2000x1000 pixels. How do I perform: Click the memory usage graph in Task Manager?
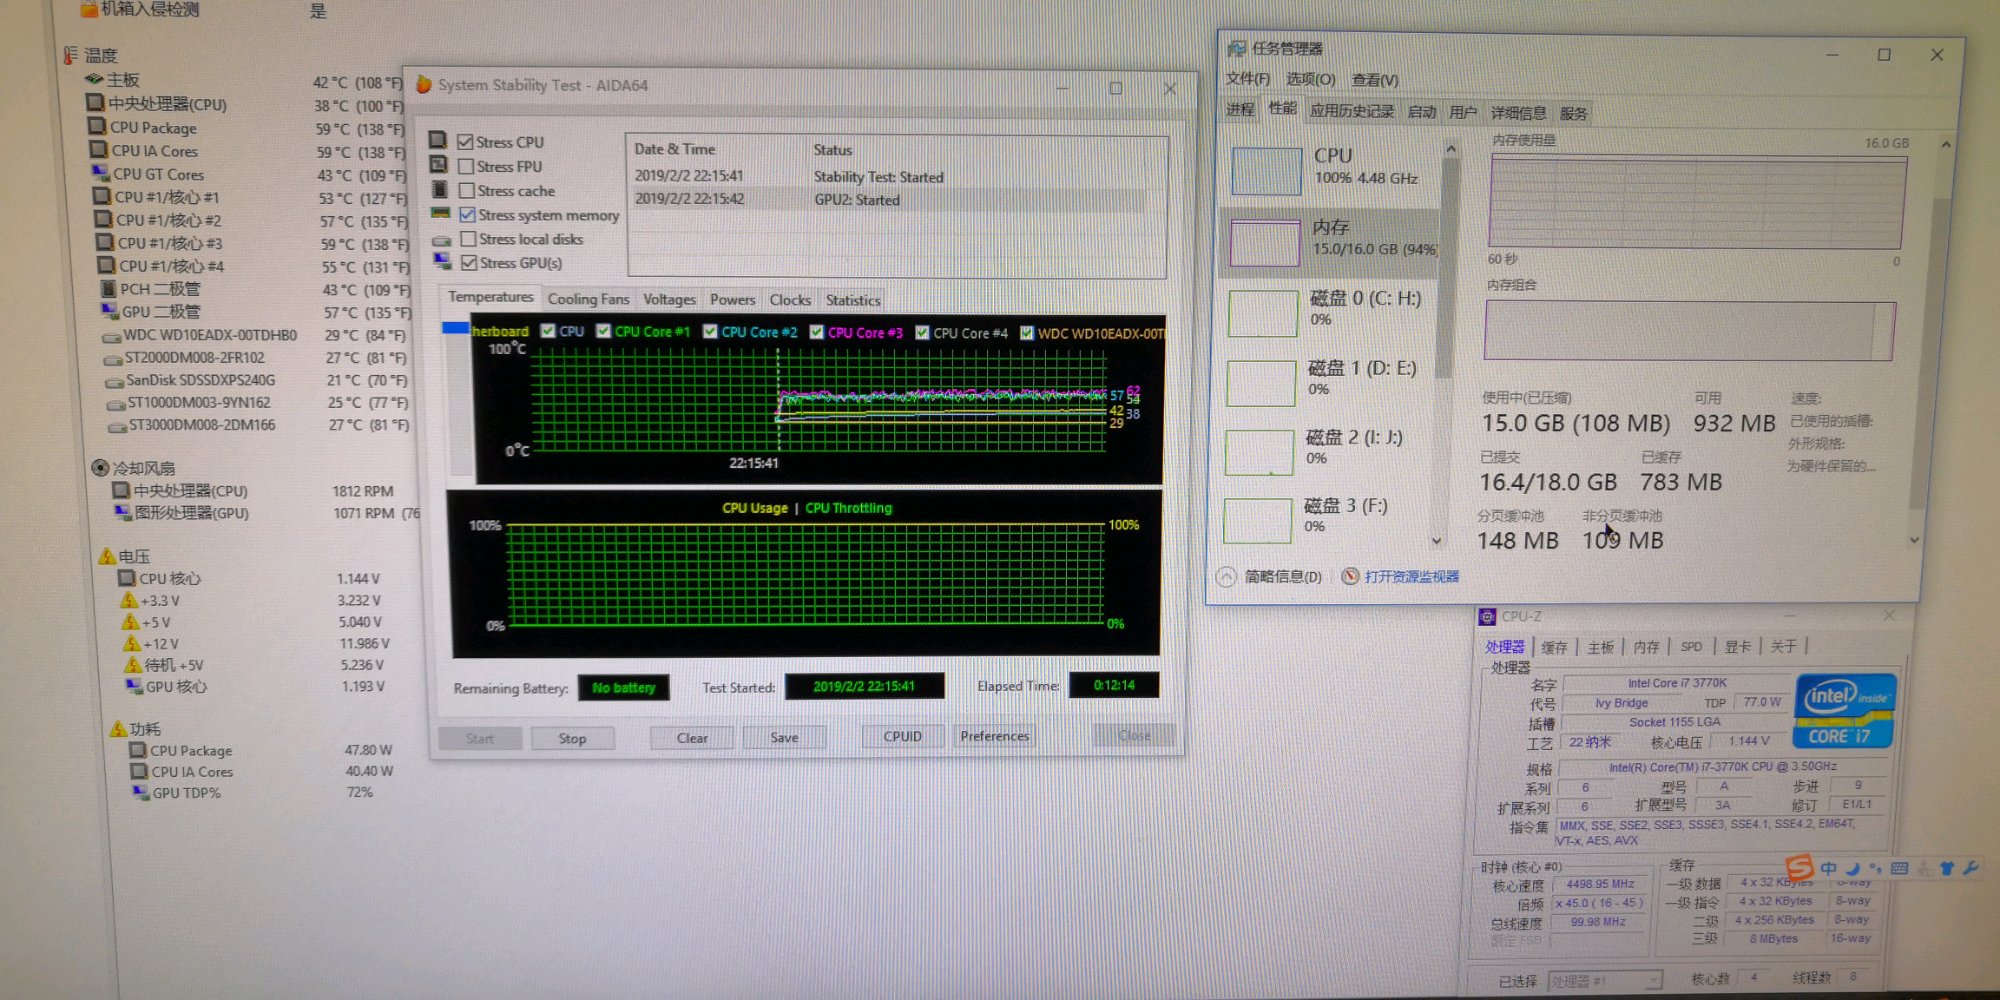click(1696, 203)
